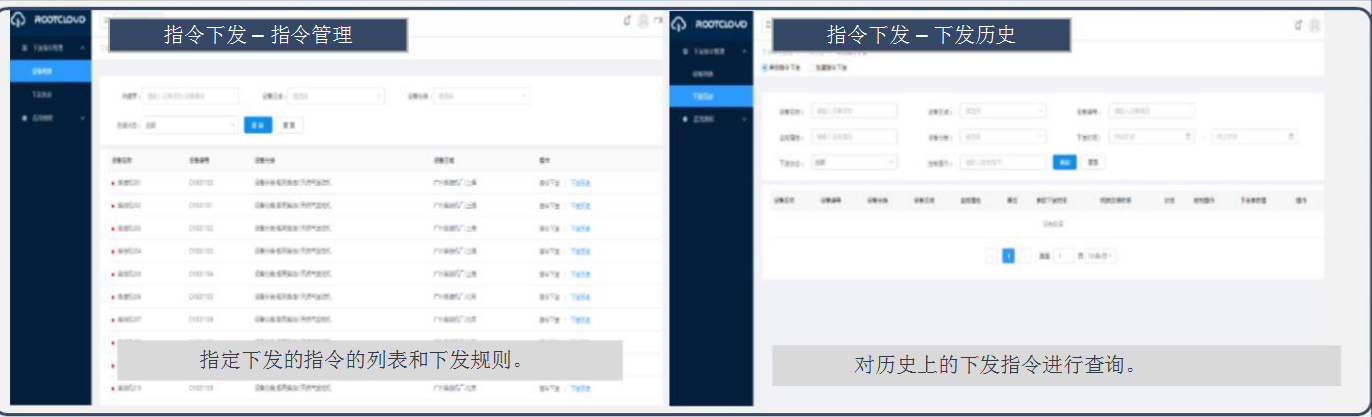Image resolution: width=1372 pixels, height=417 pixels.
Task: Open the 设备区域 dropdown in 下发历史 screen
Action: (1003, 111)
